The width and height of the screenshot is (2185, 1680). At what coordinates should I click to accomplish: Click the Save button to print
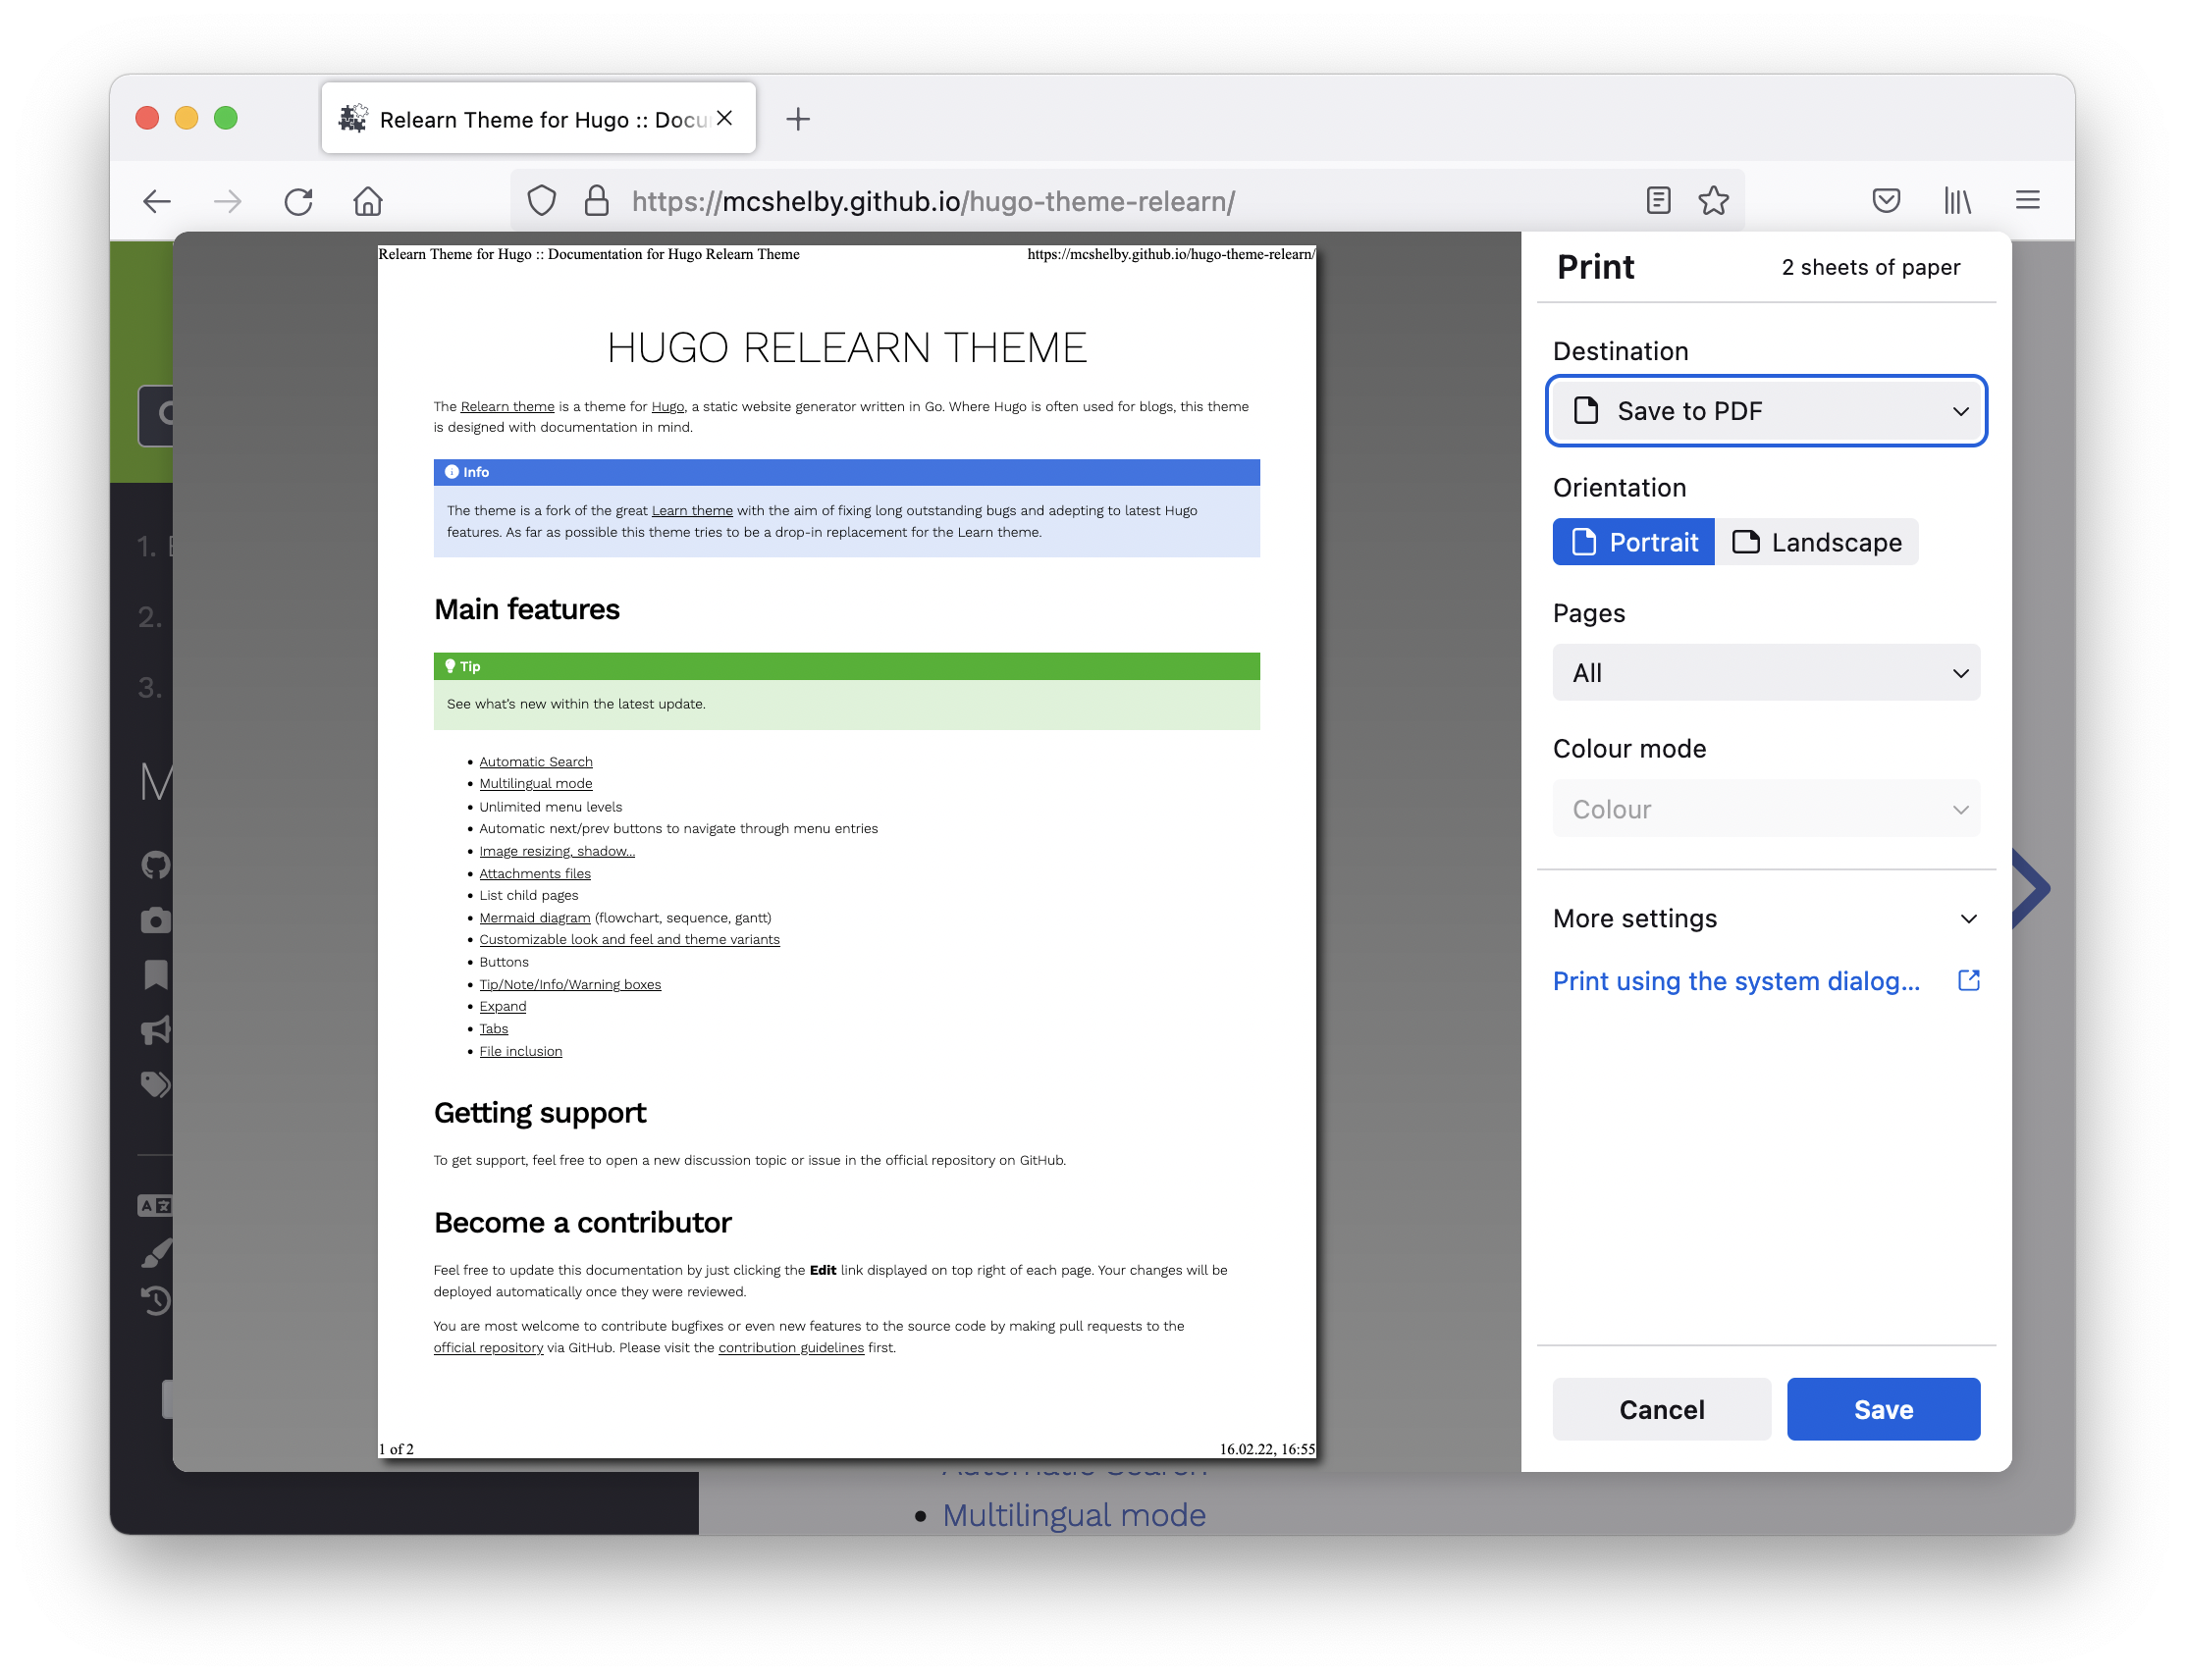tap(1882, 1409)
